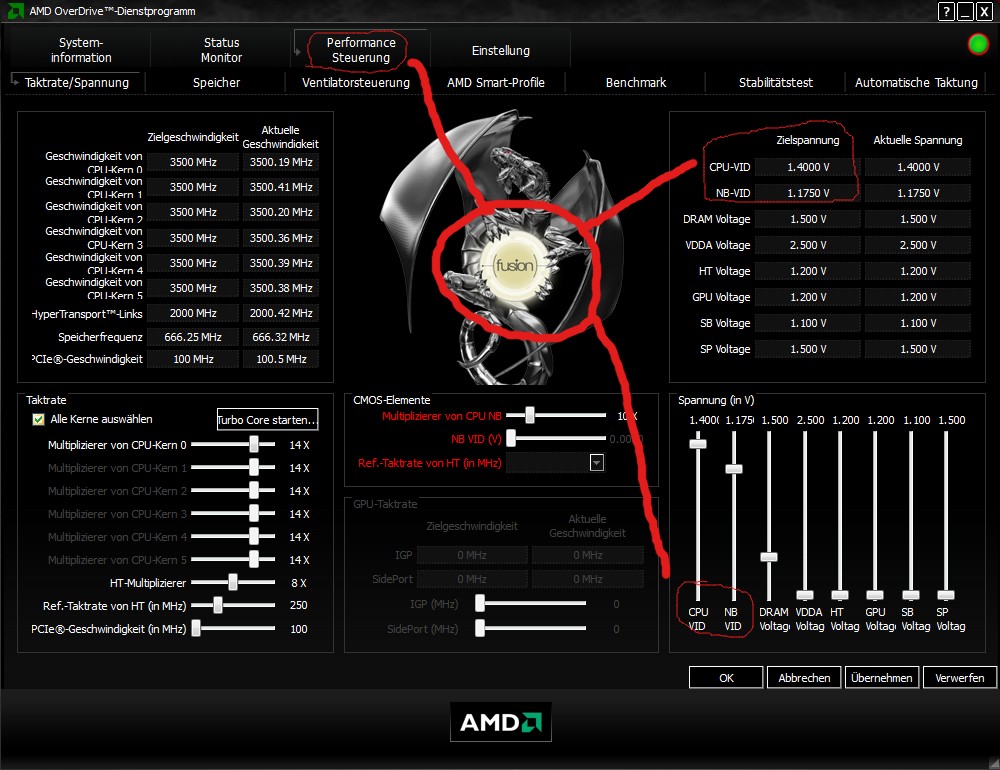Click Multiplizierer von CPU-Kern 5 slider handle

click(254, 559)
